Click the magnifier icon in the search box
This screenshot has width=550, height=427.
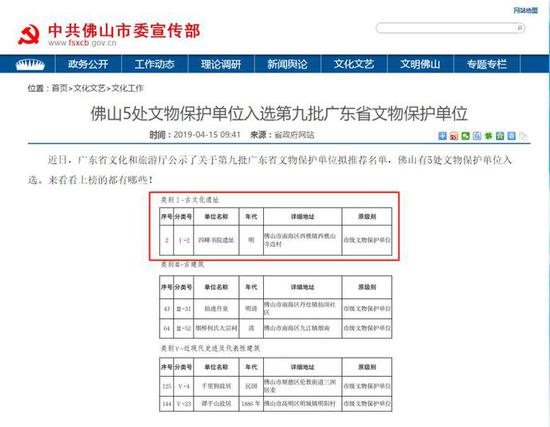click(520, 28)
